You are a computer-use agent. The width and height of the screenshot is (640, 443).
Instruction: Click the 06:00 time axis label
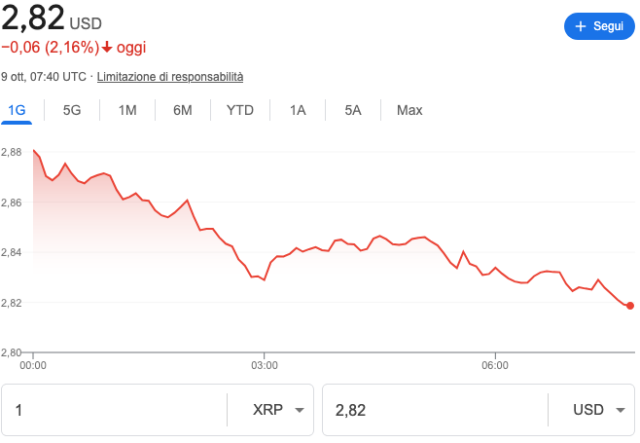[x=495, y=365]
